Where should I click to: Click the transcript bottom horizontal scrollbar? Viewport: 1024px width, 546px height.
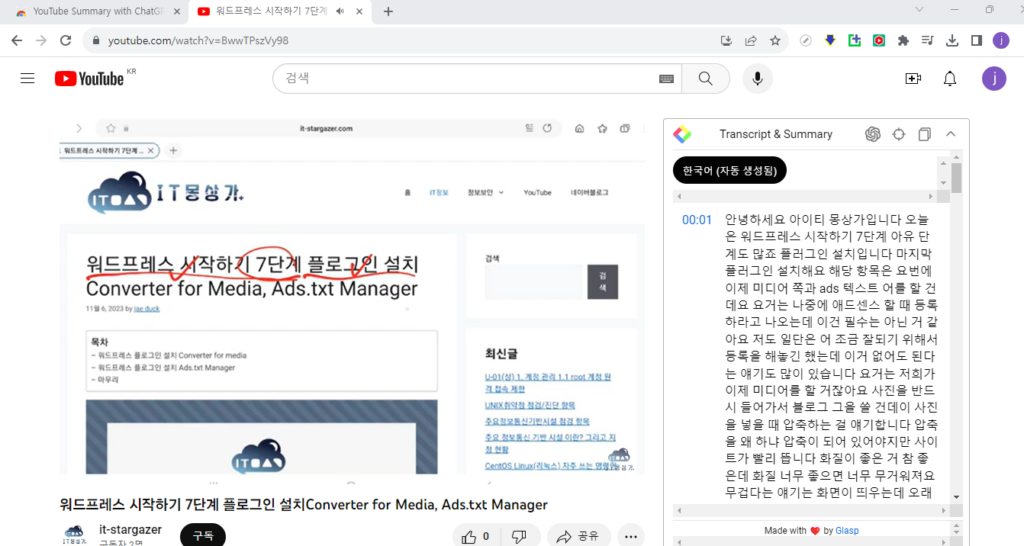[811, 510]
